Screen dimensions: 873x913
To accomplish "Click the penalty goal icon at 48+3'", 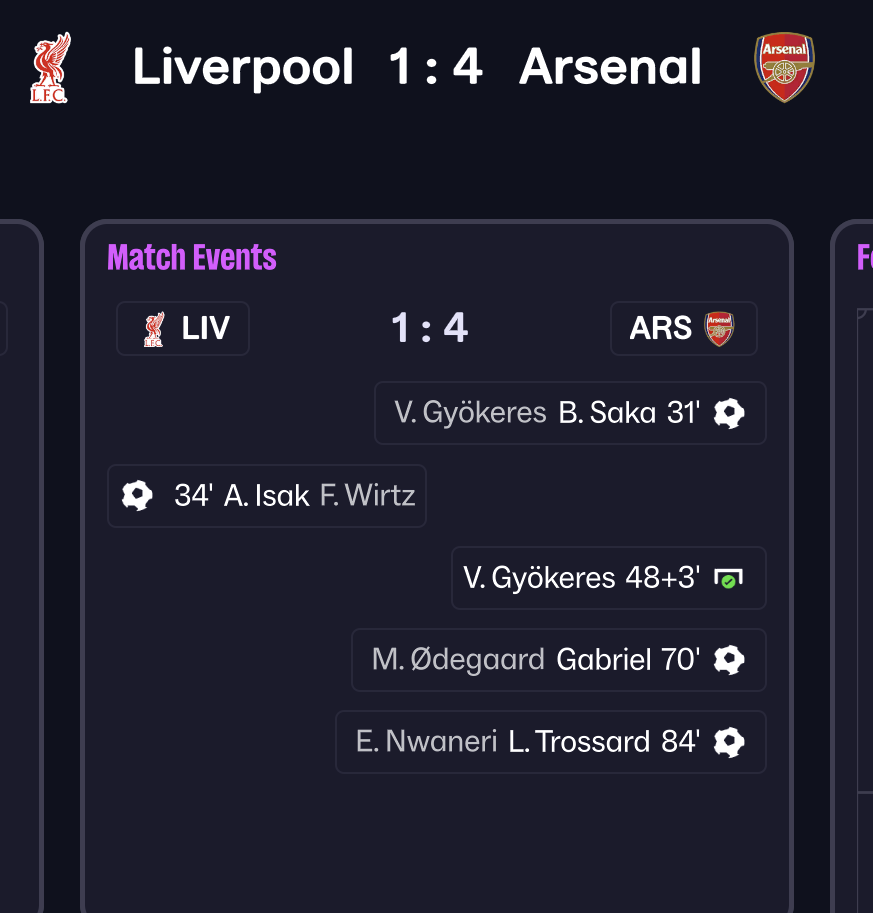I will (728, 578).
